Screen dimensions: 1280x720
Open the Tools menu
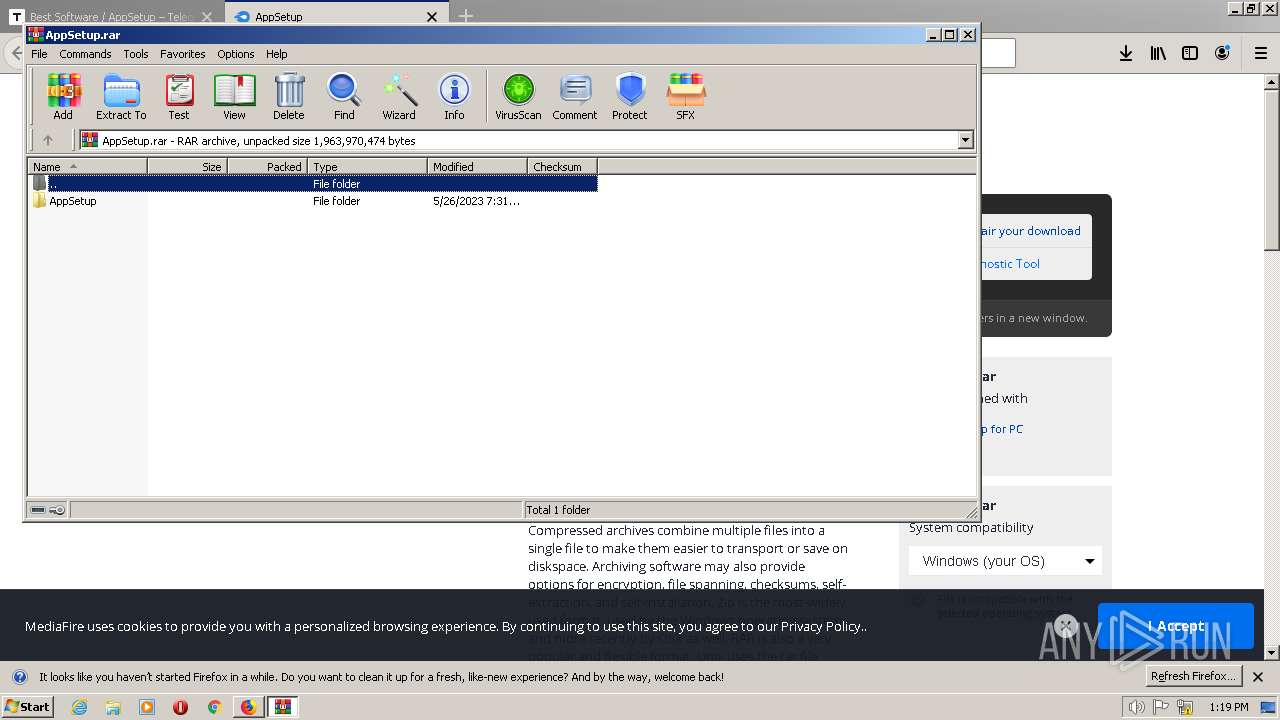click(x=136, y=54)
